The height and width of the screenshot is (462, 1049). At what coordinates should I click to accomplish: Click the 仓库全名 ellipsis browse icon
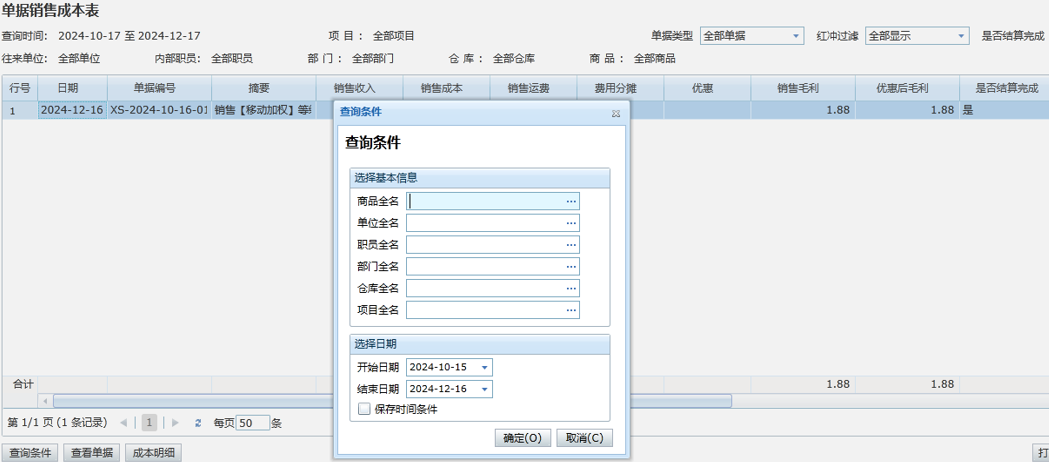[571, 289]
